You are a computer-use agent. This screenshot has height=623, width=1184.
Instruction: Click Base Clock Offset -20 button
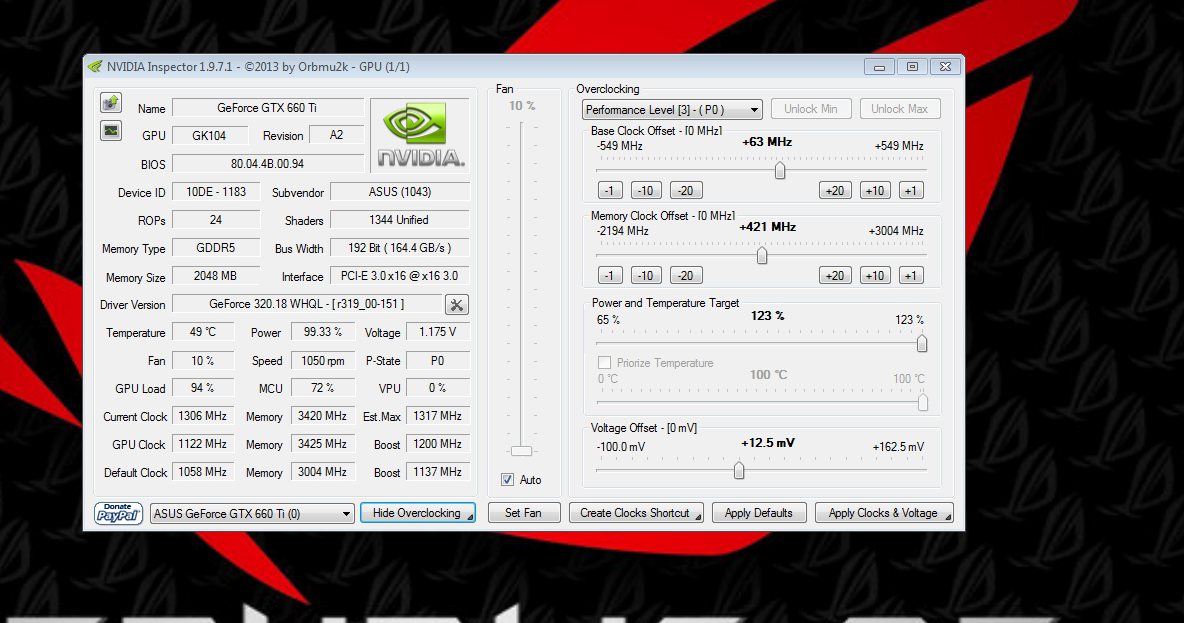tap(686, 190)
